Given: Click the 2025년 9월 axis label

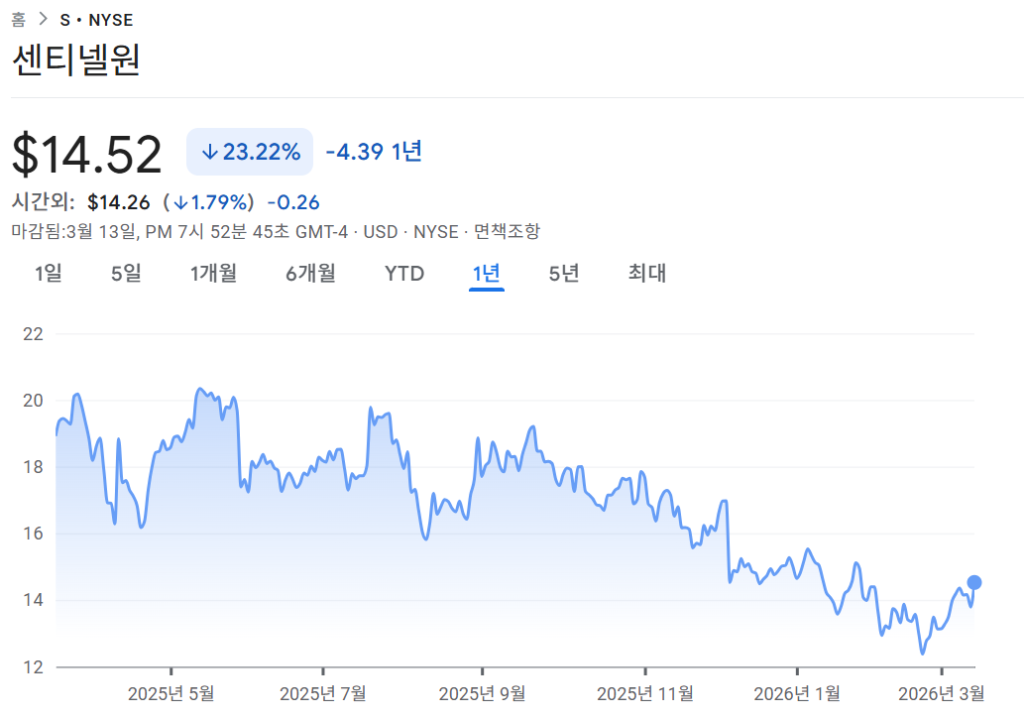Looking at the screenshot, I should point(482,693).
